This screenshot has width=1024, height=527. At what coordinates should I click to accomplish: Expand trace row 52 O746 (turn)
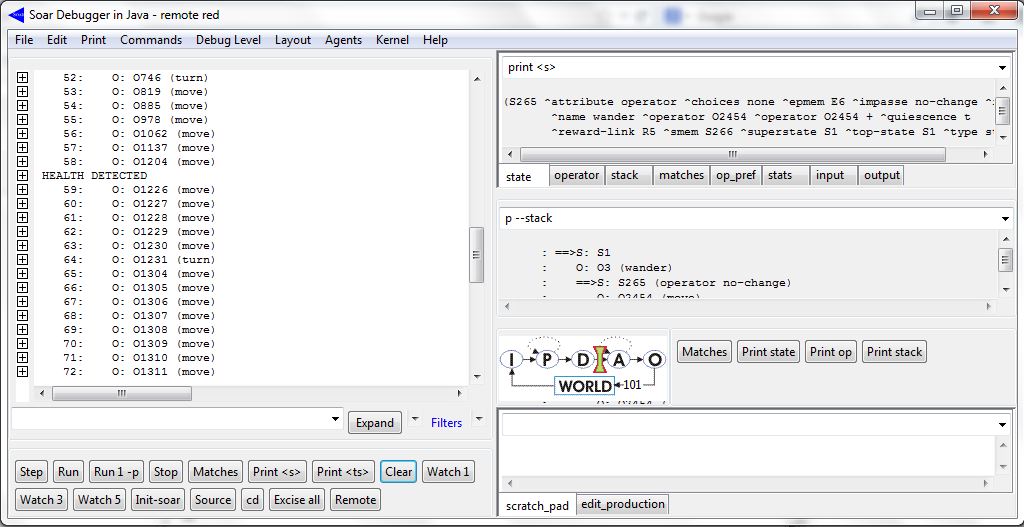pos(22,78)
